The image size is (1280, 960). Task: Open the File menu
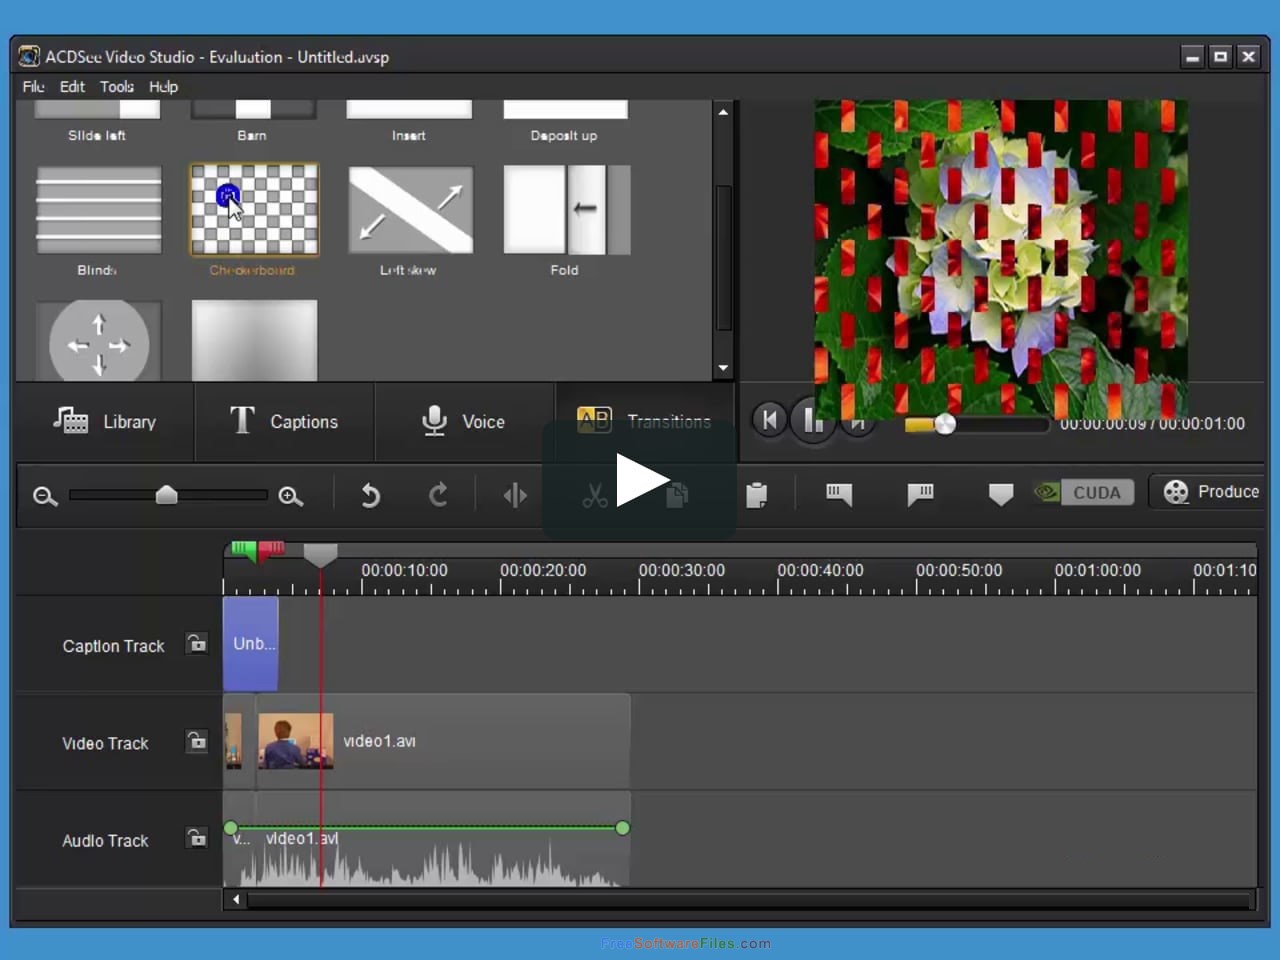[34, 87]
